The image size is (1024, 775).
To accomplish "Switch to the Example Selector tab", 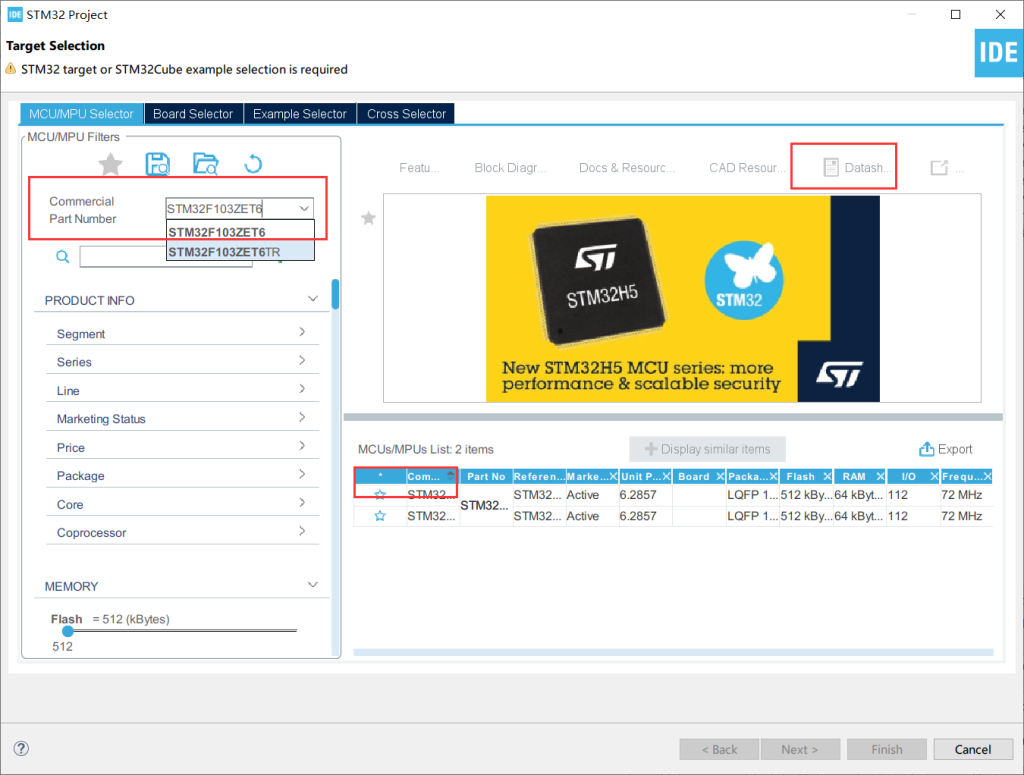I will [299, 114].
